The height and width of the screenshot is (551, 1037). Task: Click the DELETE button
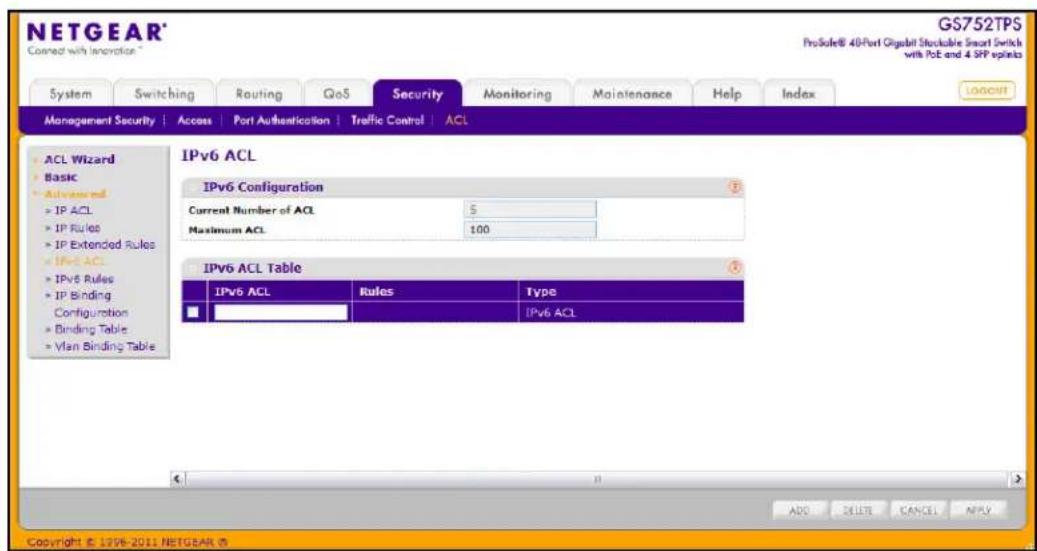[860, 511]
